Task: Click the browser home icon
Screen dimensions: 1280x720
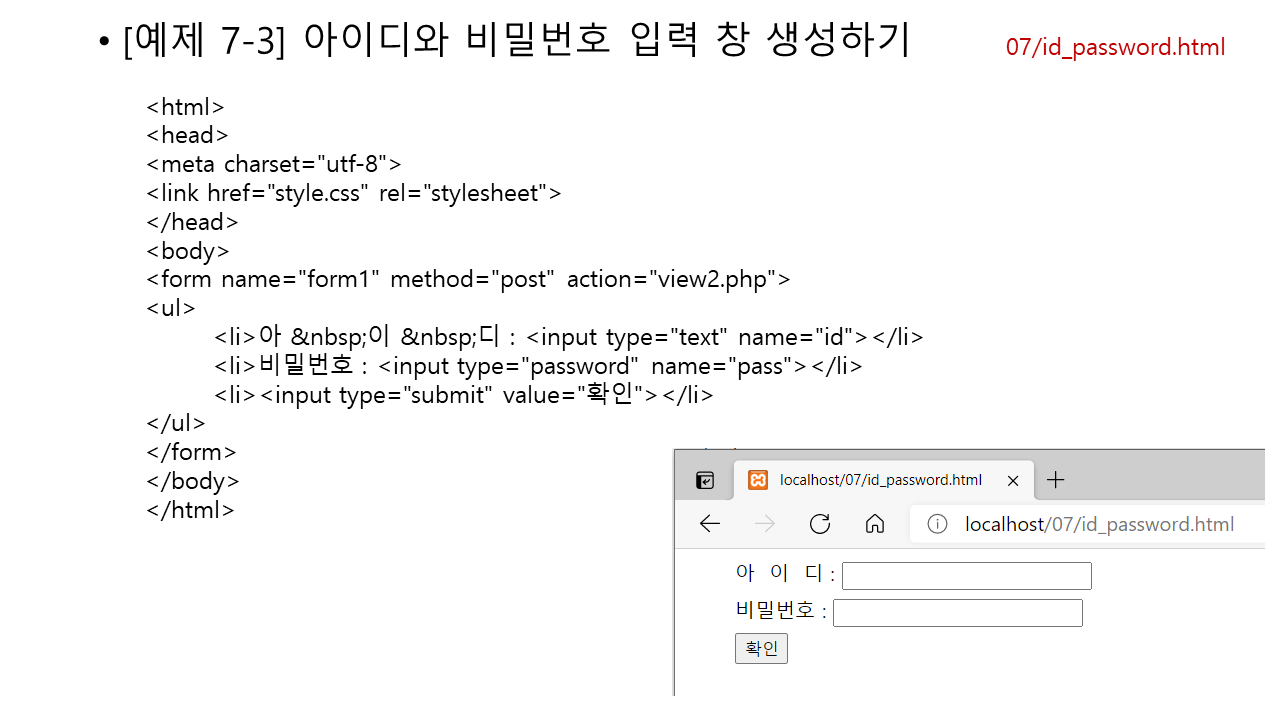Action: (x=875, y=524)
